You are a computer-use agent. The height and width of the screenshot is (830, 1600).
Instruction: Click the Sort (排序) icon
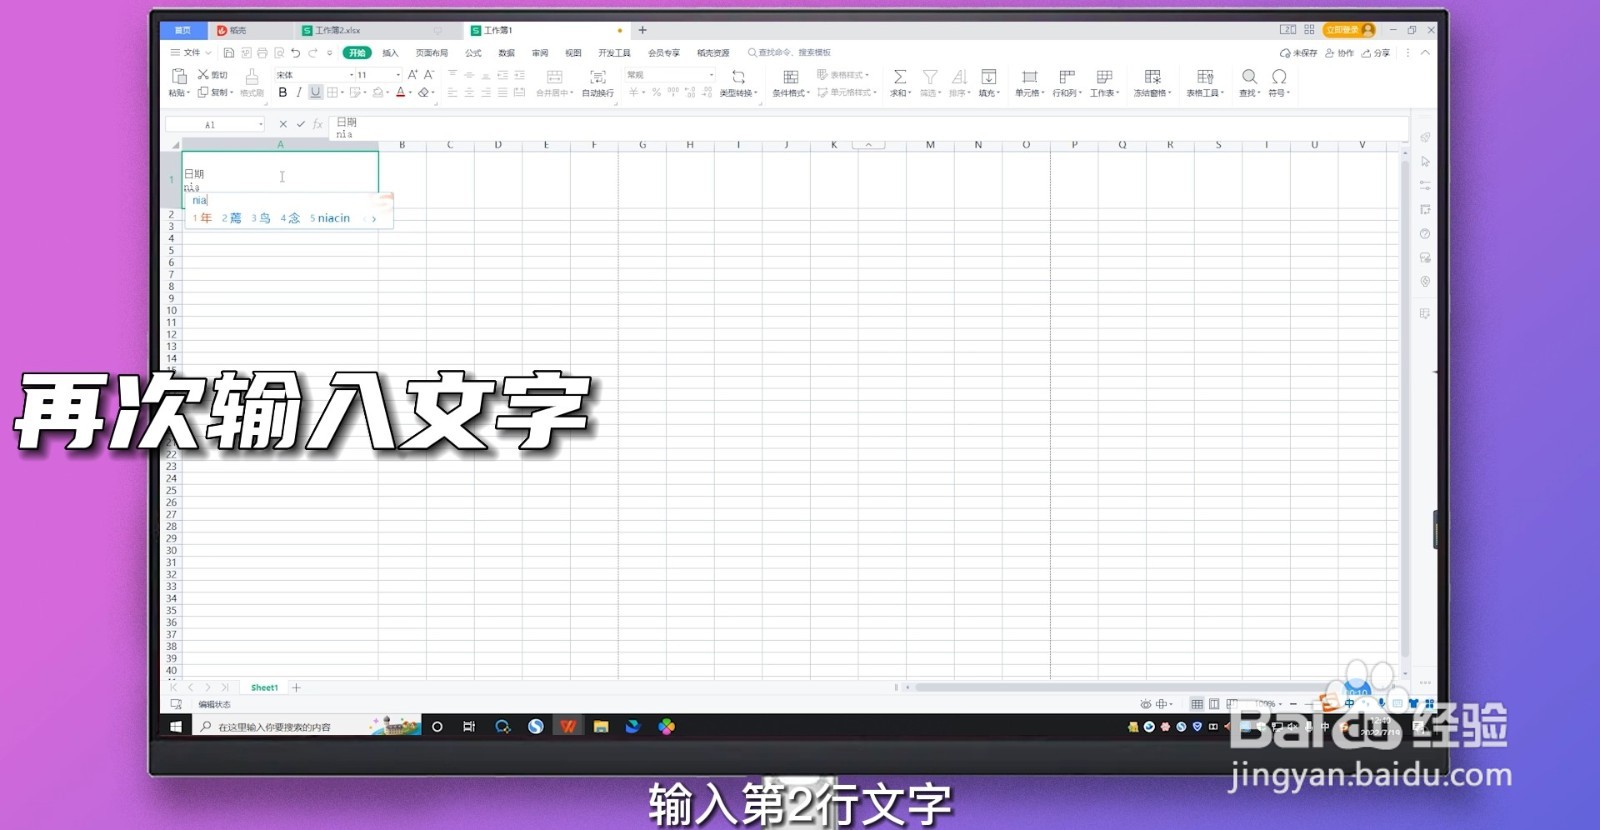959,77
